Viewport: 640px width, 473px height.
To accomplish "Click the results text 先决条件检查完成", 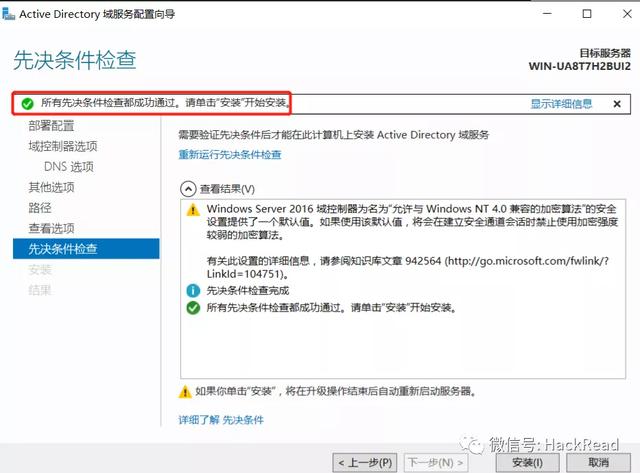I will (248, 291).
